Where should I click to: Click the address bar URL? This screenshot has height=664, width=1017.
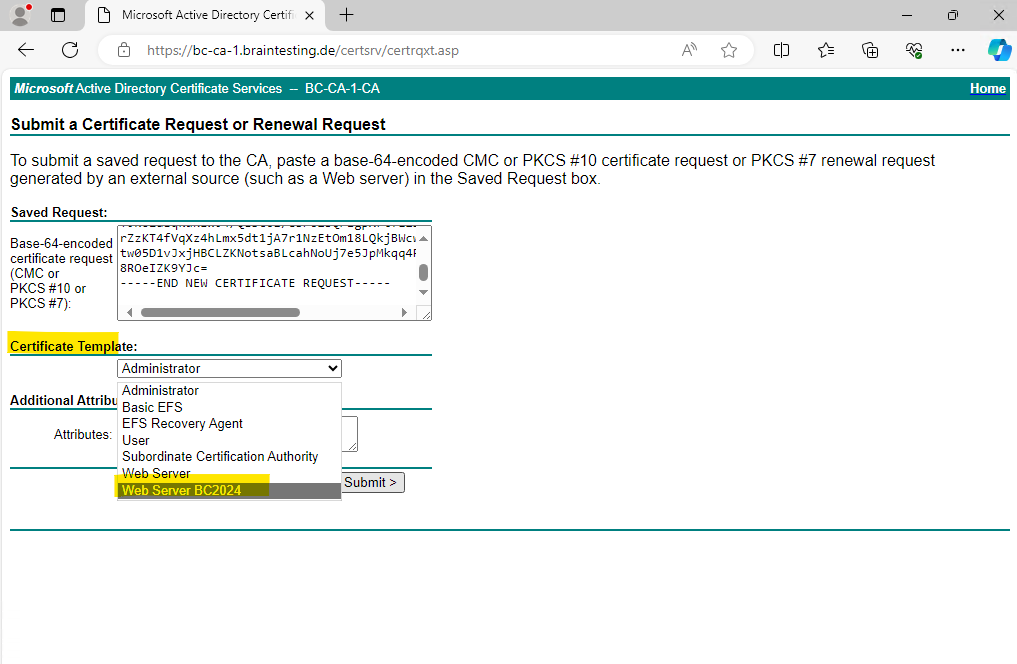[x=302, y=51]
